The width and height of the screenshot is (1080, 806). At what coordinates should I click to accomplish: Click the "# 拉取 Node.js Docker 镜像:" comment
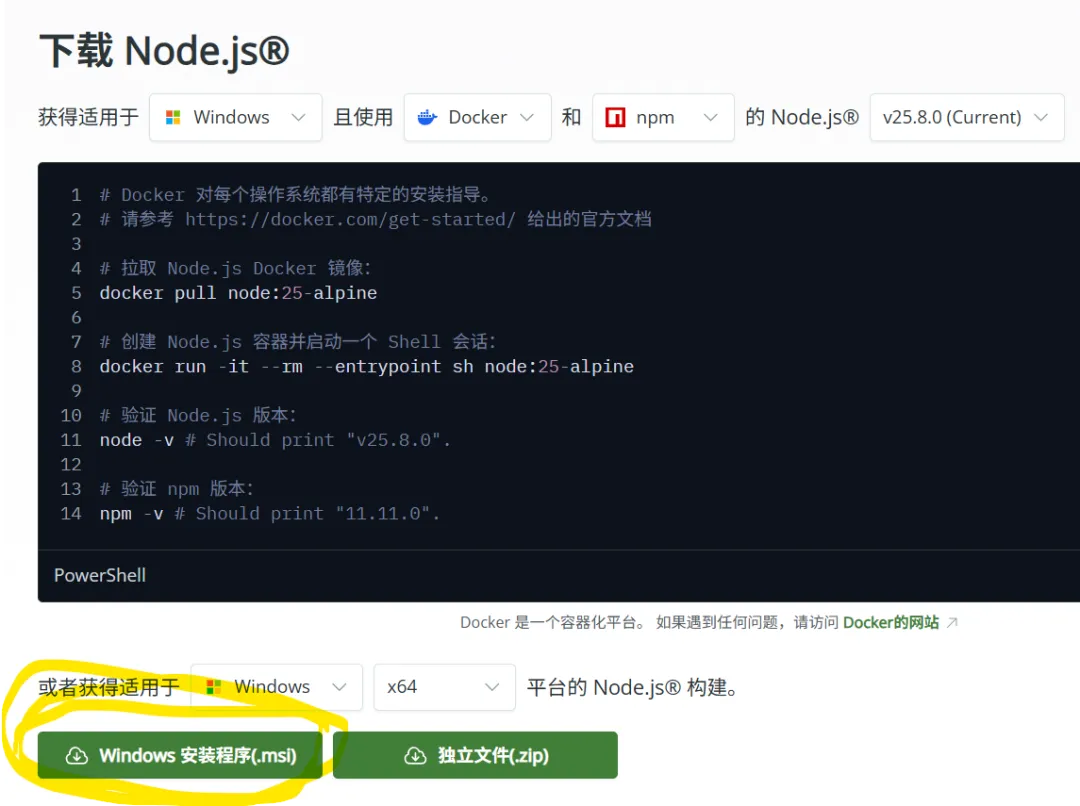point(235,269)
